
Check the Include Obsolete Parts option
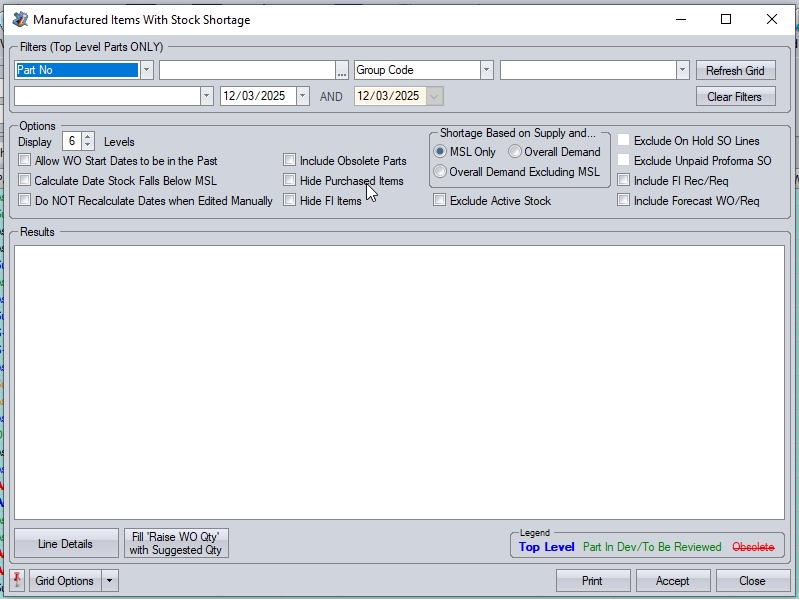(x=290, y=161)
